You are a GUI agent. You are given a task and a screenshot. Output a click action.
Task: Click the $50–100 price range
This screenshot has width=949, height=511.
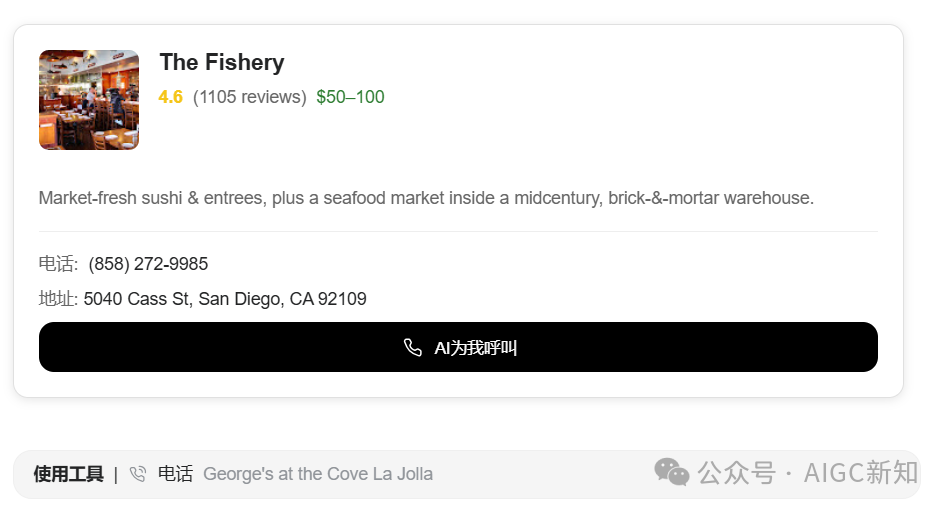(x=350, y=97)
